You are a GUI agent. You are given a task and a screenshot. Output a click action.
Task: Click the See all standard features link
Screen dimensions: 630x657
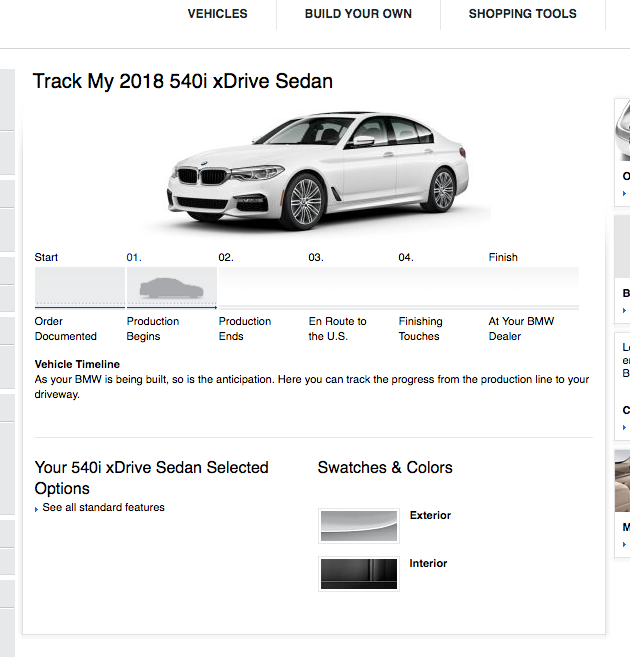tap(103, 507)
